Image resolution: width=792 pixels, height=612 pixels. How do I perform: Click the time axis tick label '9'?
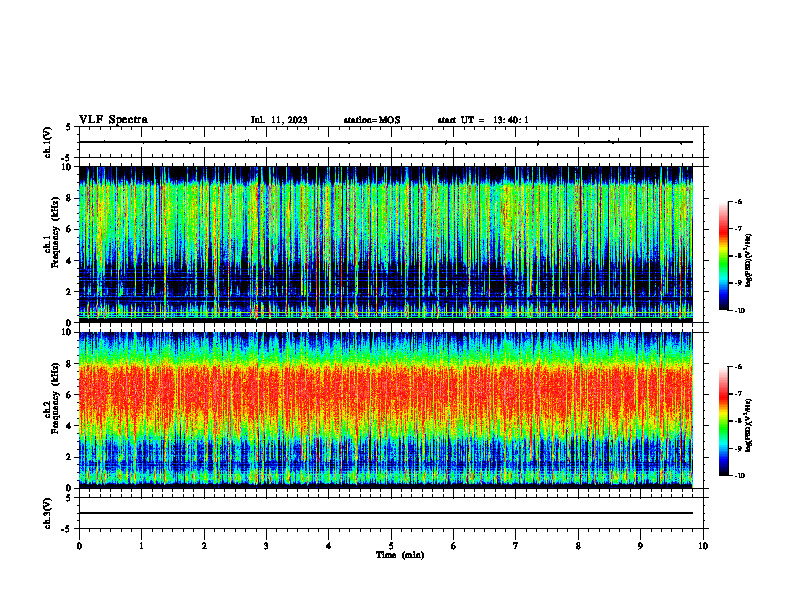point(640,546)
